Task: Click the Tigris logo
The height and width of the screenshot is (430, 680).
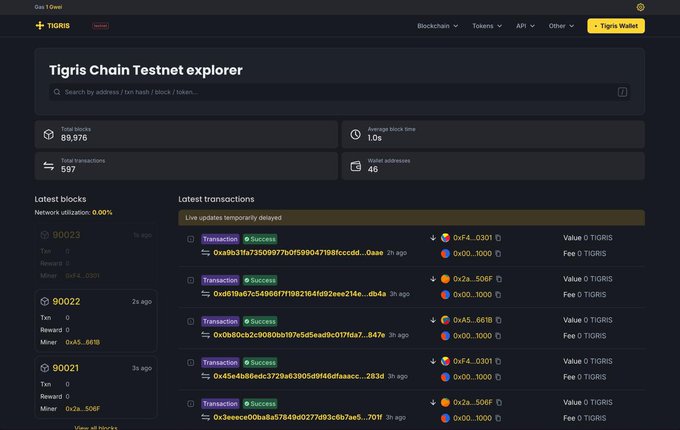Action: click(52, 26)
